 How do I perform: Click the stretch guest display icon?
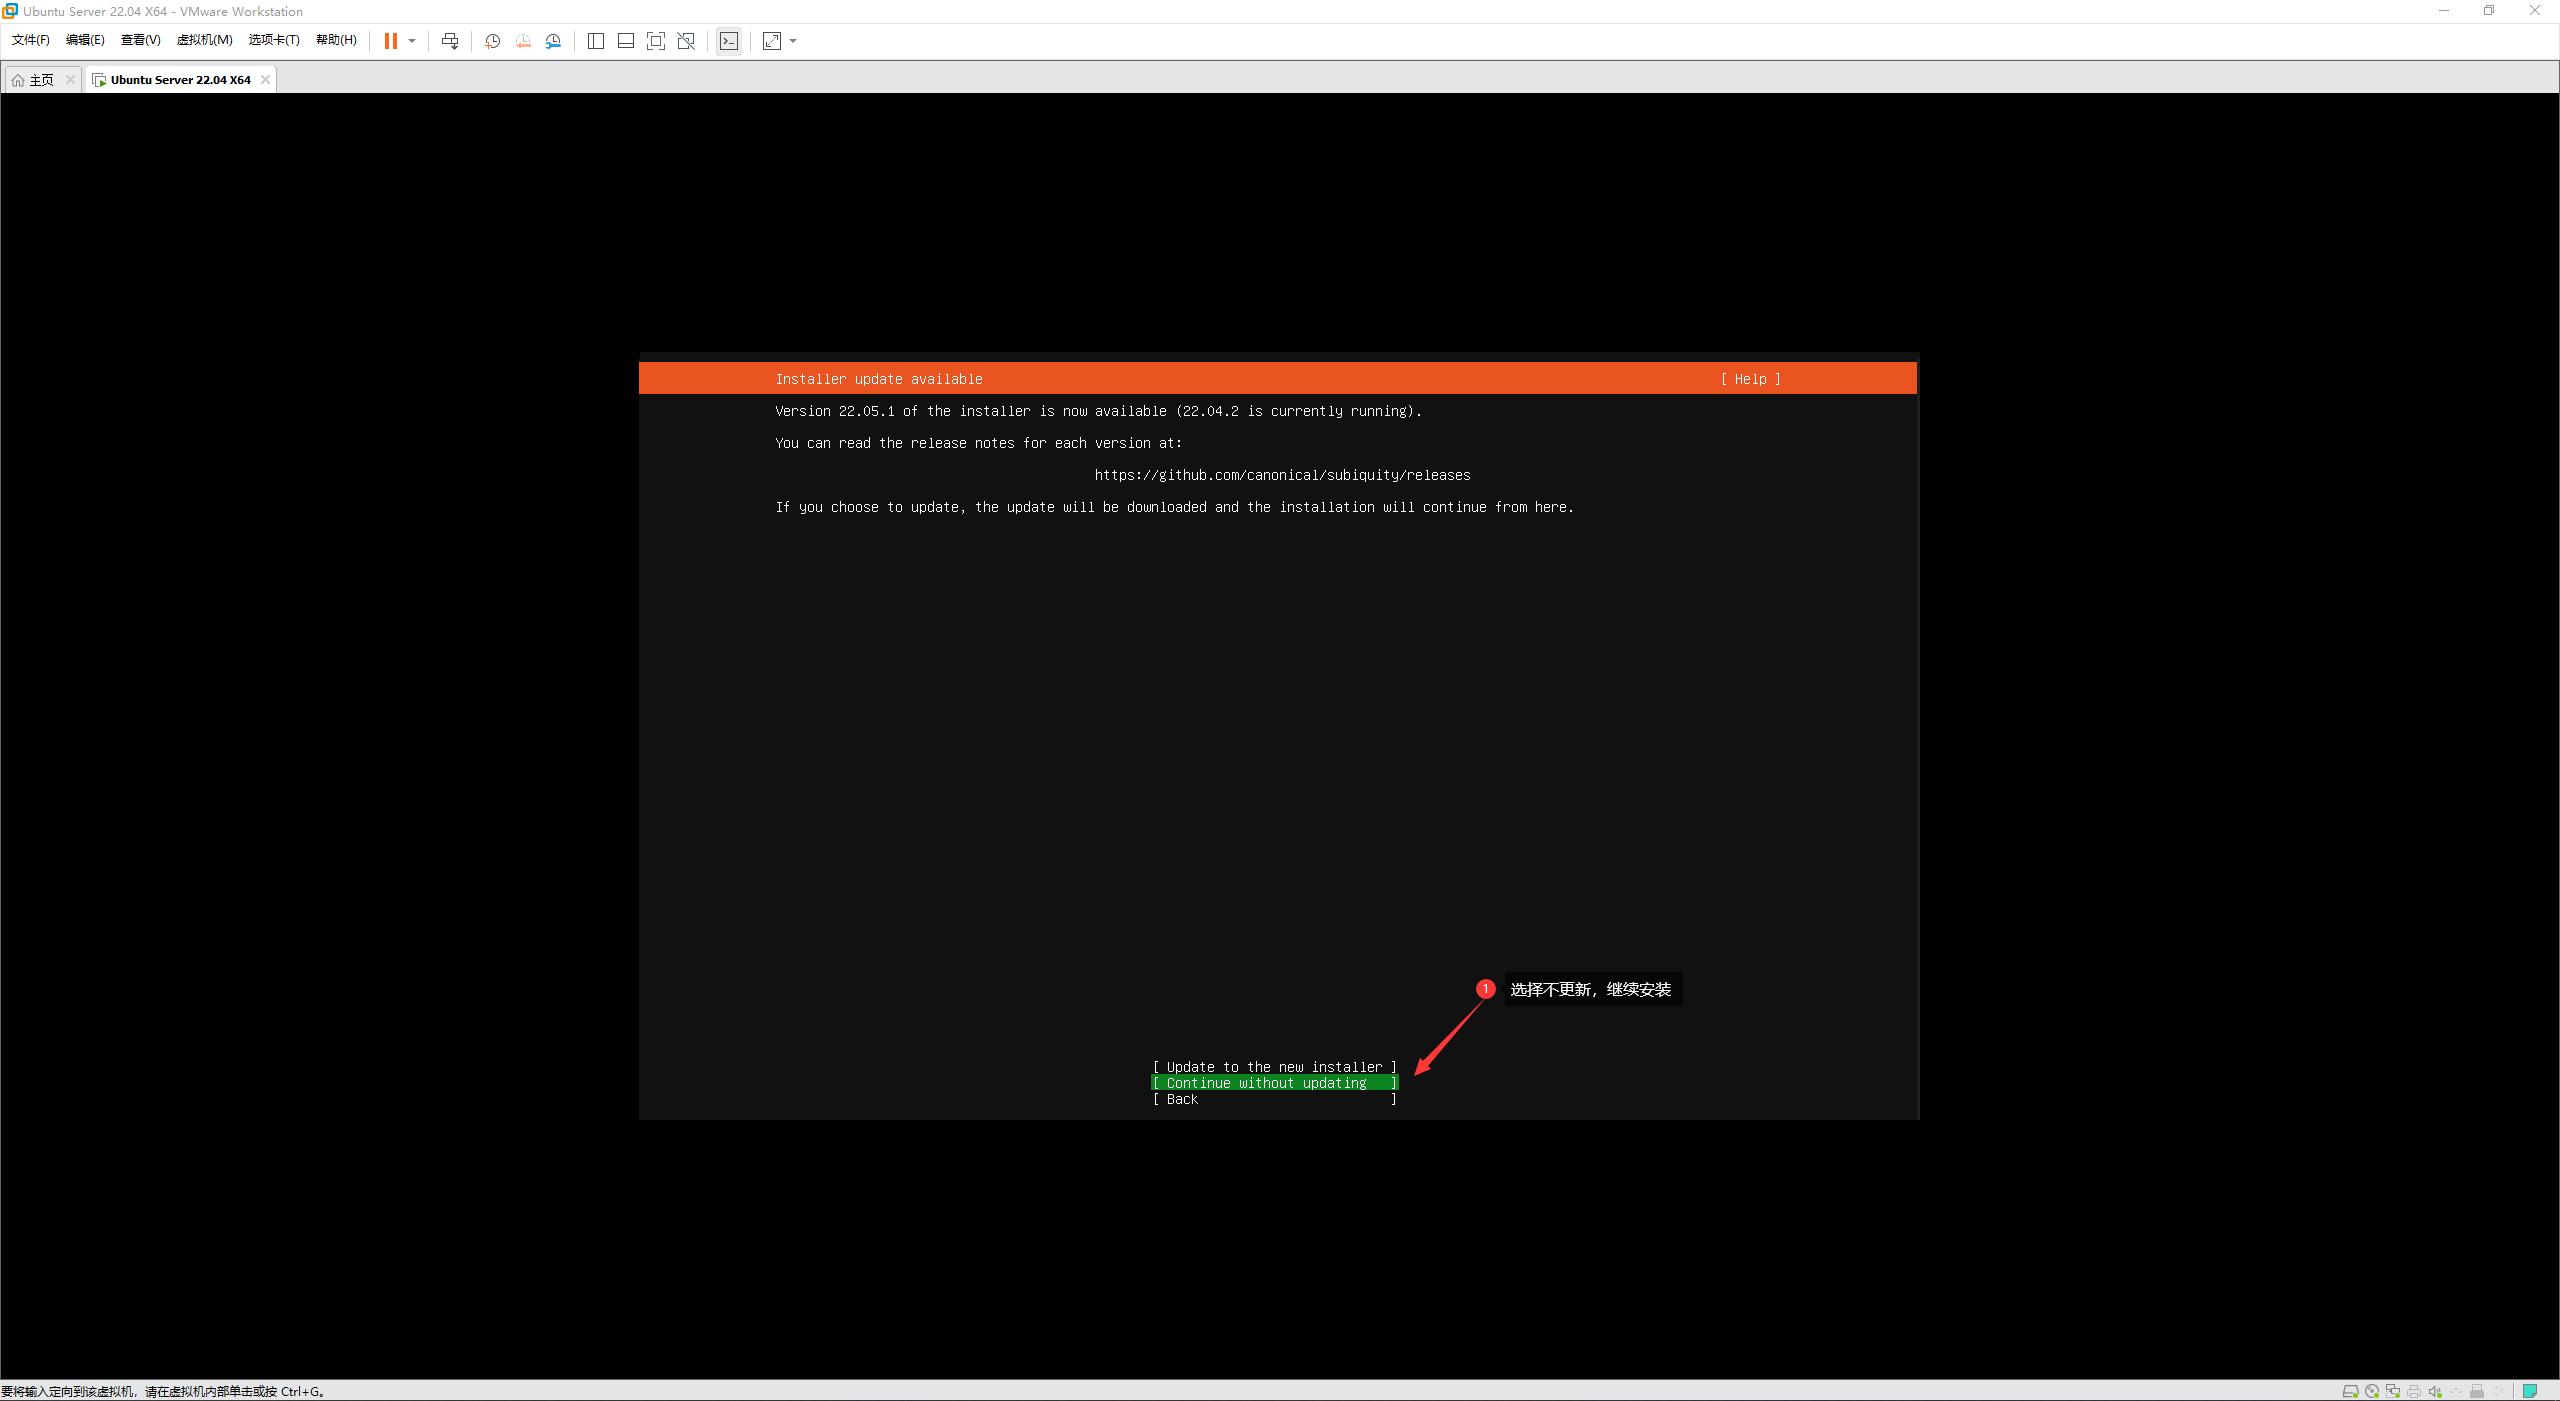pyautogui.click(x=772, y=41)
